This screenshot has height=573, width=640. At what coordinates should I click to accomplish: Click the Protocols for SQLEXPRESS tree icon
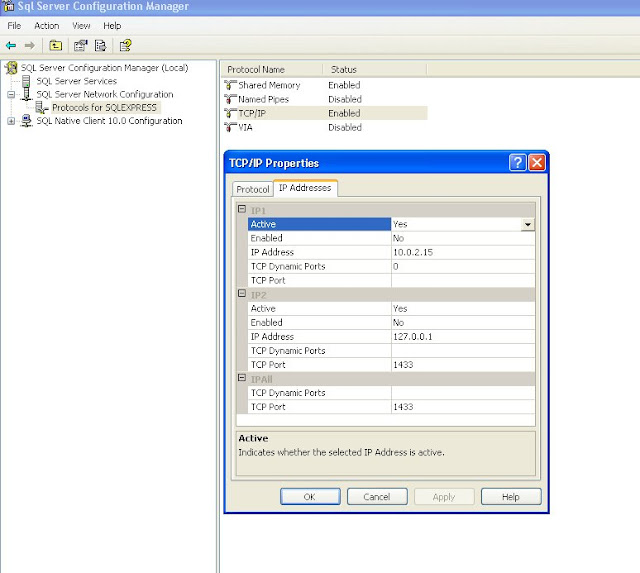41,108
